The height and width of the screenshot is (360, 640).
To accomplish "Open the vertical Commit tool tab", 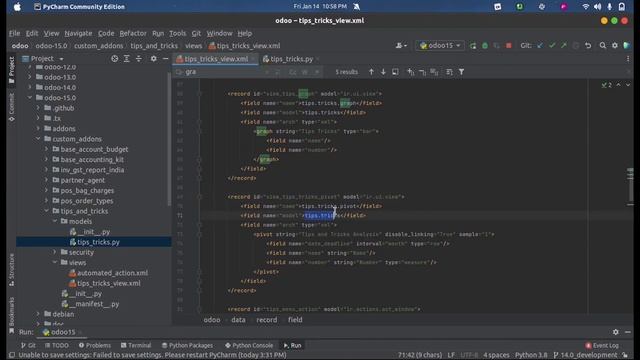I will 11,107.
